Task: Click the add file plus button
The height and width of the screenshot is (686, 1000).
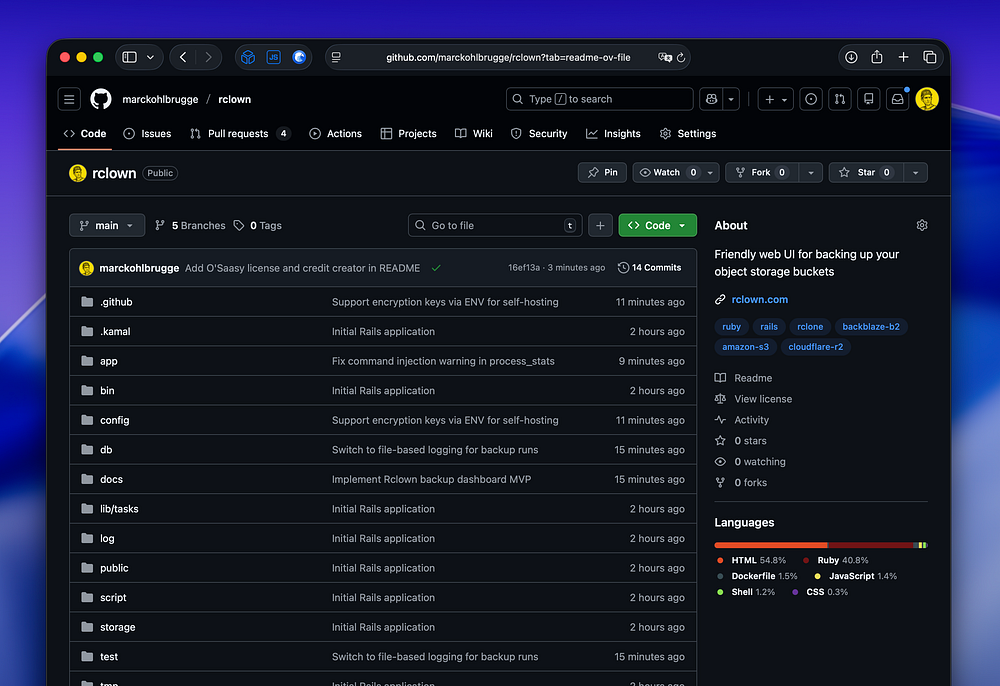Action: tap(600, 226)
